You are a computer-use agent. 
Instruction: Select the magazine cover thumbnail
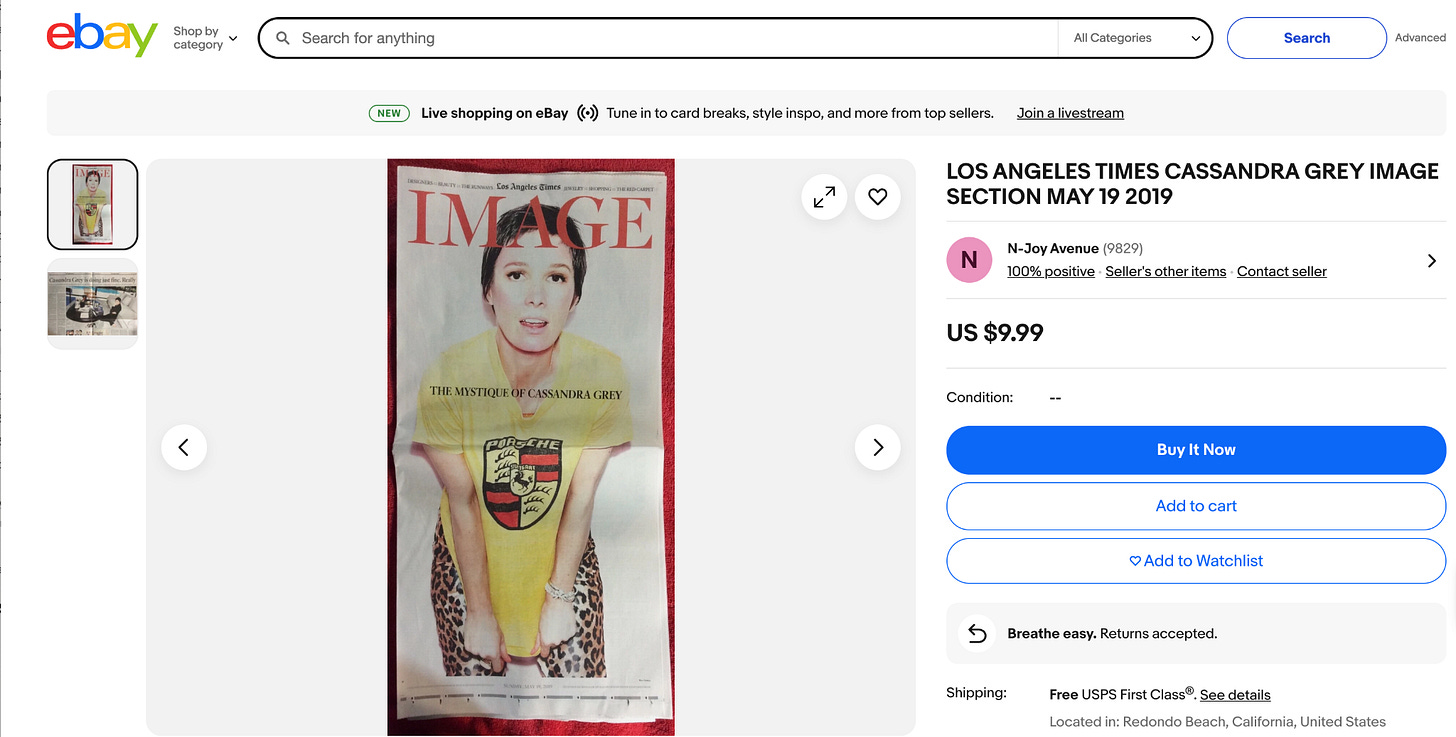tap(92, 204)
